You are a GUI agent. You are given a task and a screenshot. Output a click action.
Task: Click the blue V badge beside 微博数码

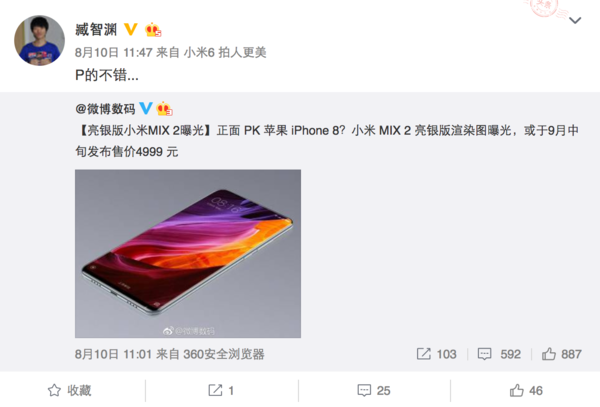click(x=145, y=109)
